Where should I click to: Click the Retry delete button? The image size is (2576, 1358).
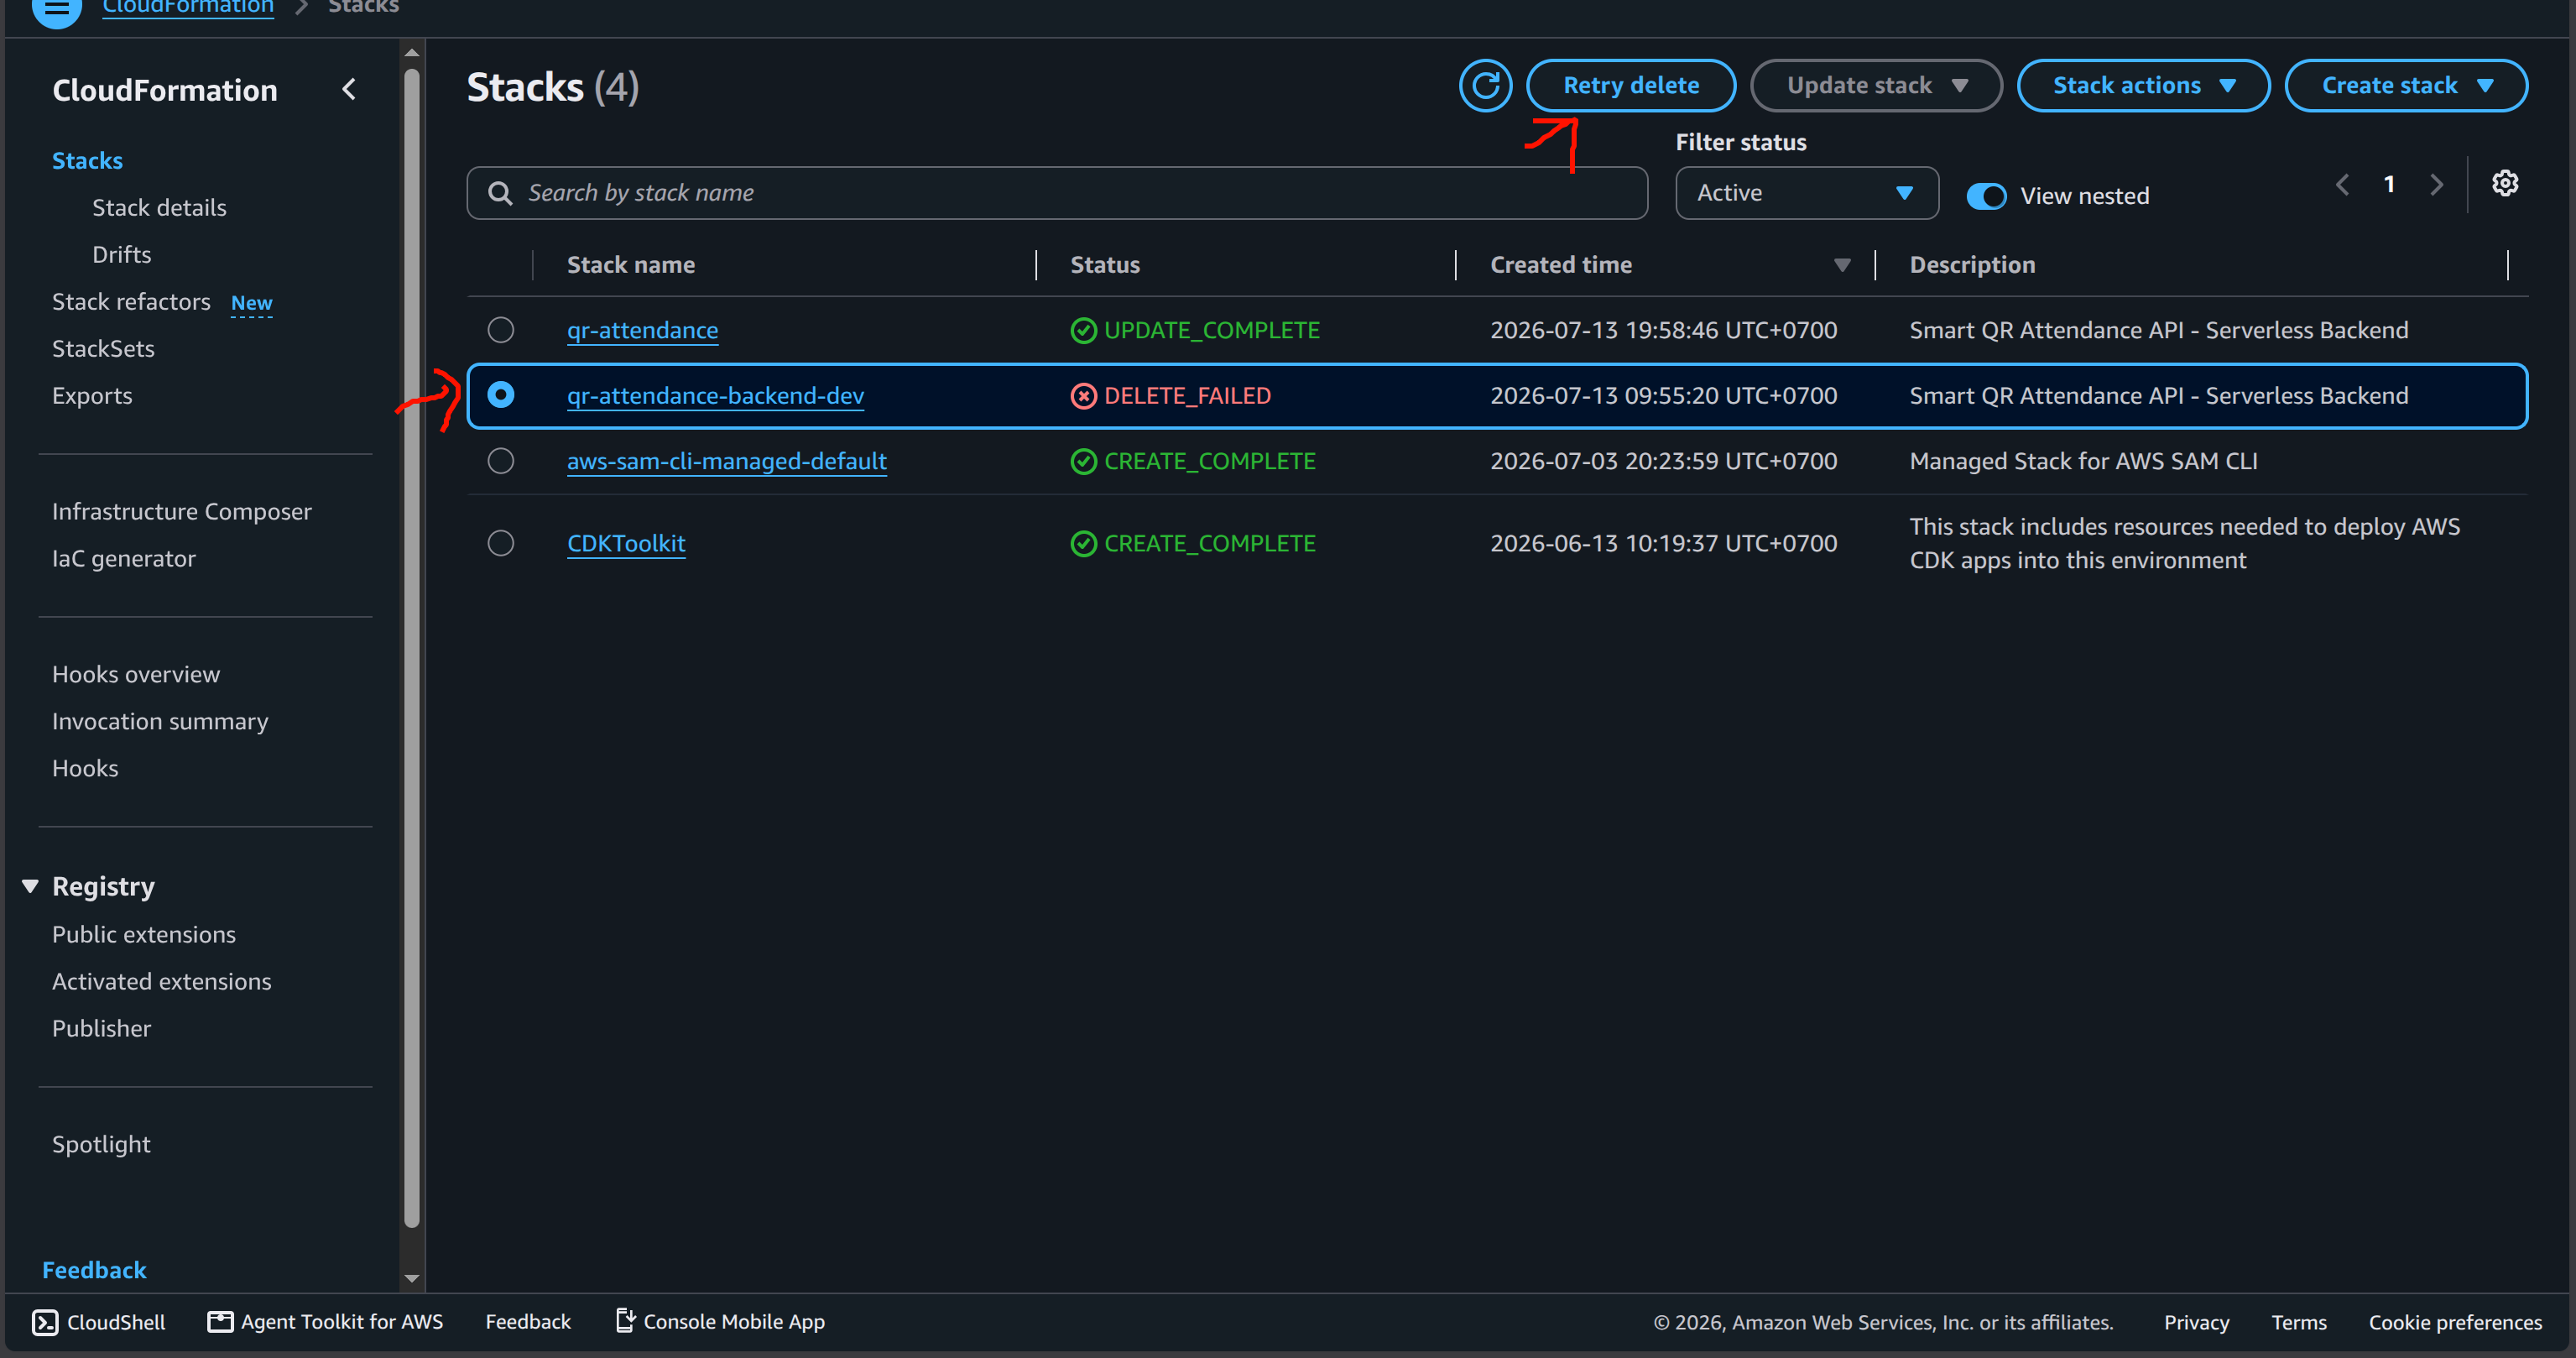tap(1631, 86)
